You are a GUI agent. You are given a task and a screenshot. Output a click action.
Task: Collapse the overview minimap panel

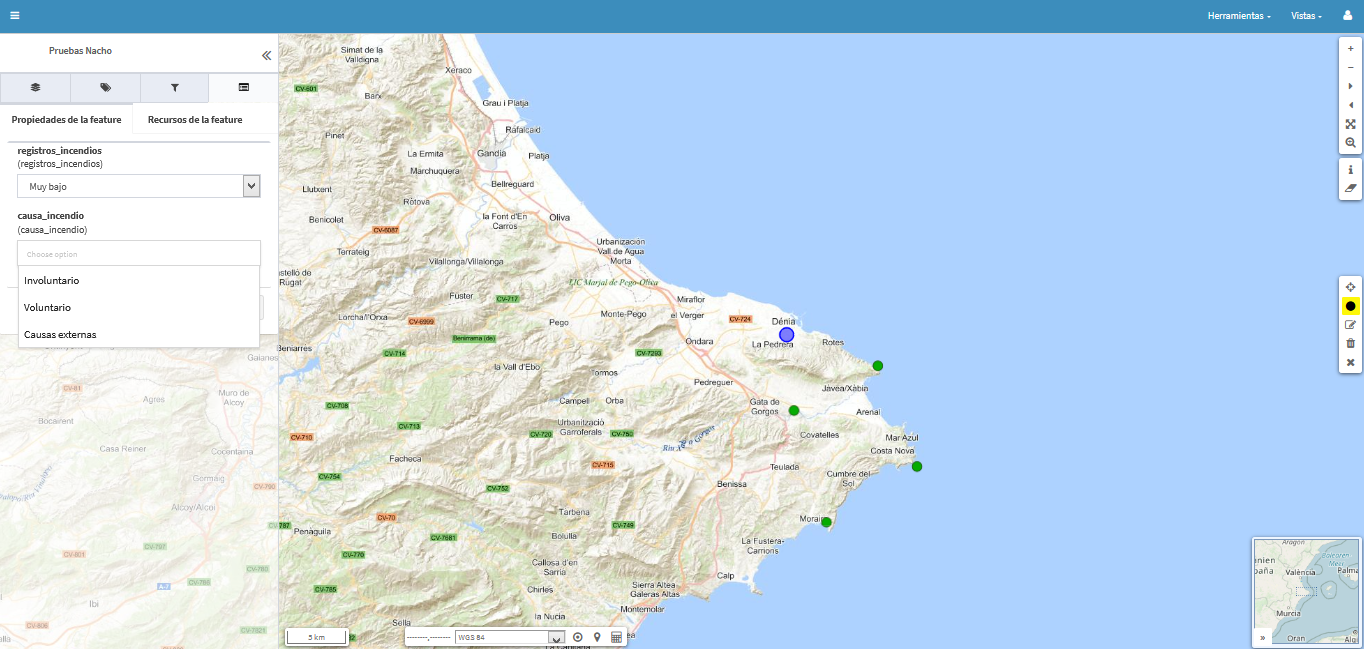point(1262,637)
